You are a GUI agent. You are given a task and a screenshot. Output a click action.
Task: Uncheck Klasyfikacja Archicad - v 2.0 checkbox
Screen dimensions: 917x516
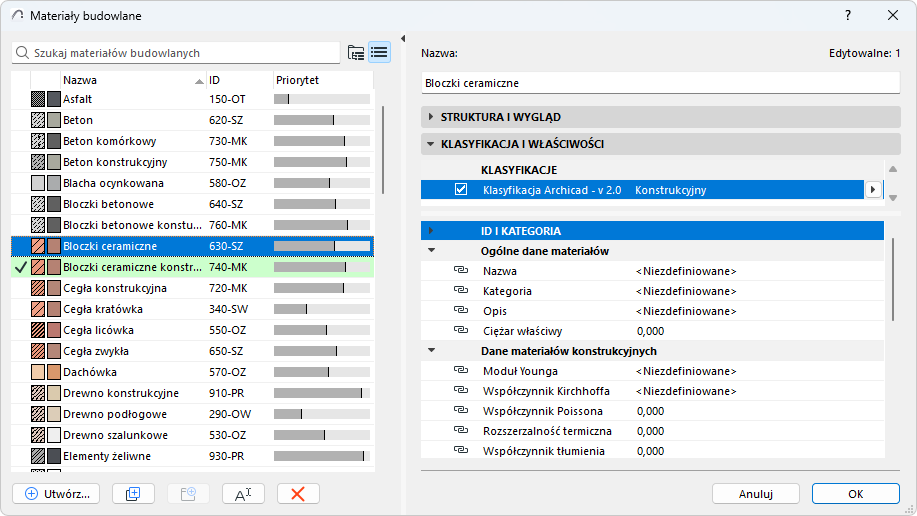461,189
